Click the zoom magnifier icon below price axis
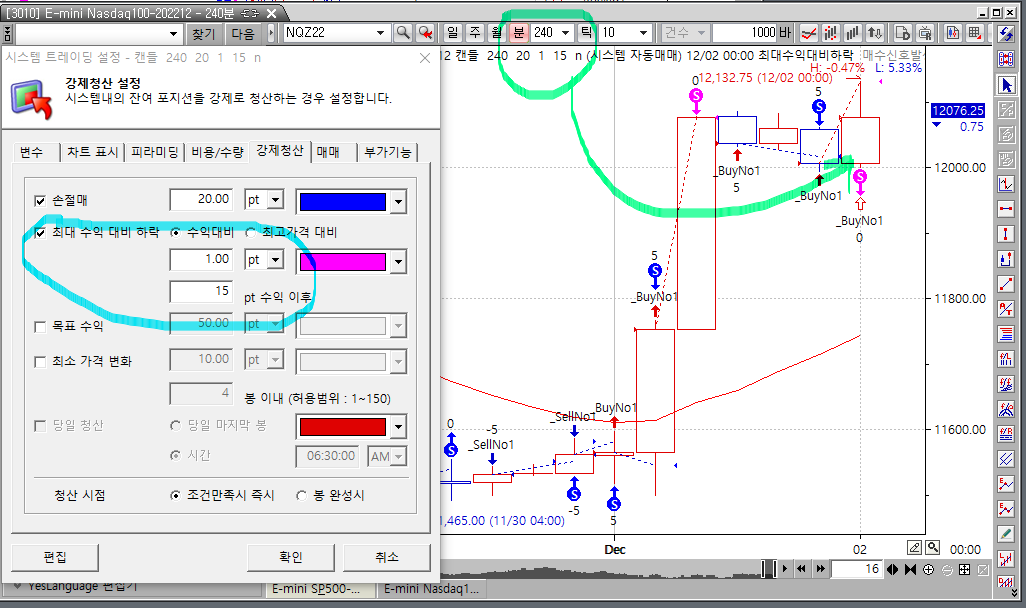This screenshot has width=1026, height=608. (932, 547)
